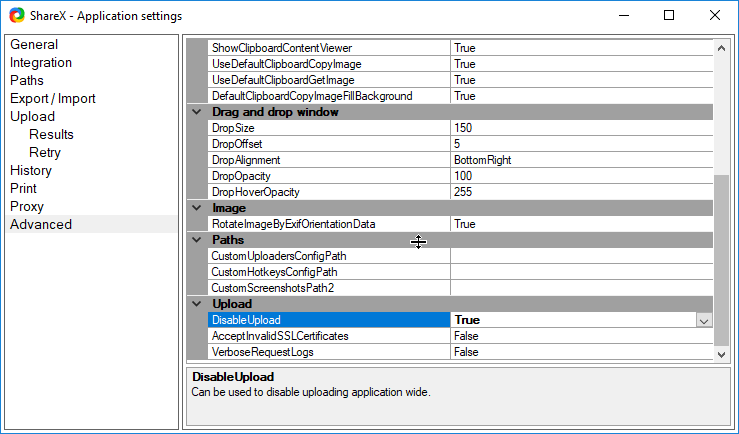
Task: Select Upload in the left sidebar
Action: tap(33, 116)
